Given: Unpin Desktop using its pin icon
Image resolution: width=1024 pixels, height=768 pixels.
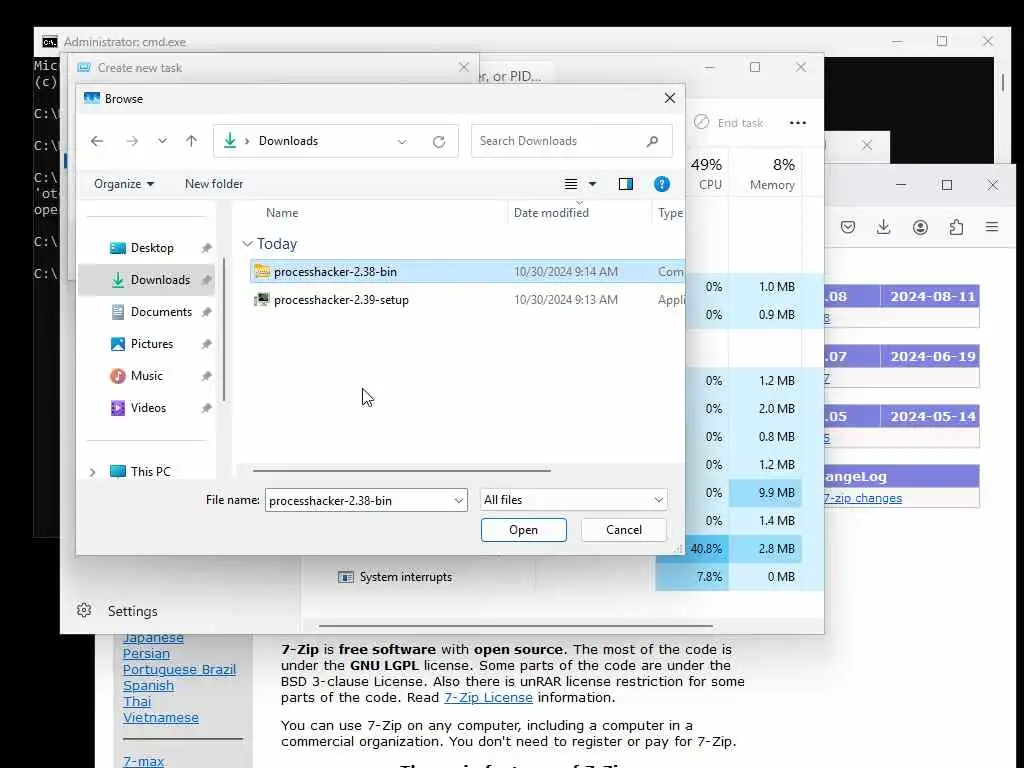Looking at the screenshot, I should tap(206, 248).
